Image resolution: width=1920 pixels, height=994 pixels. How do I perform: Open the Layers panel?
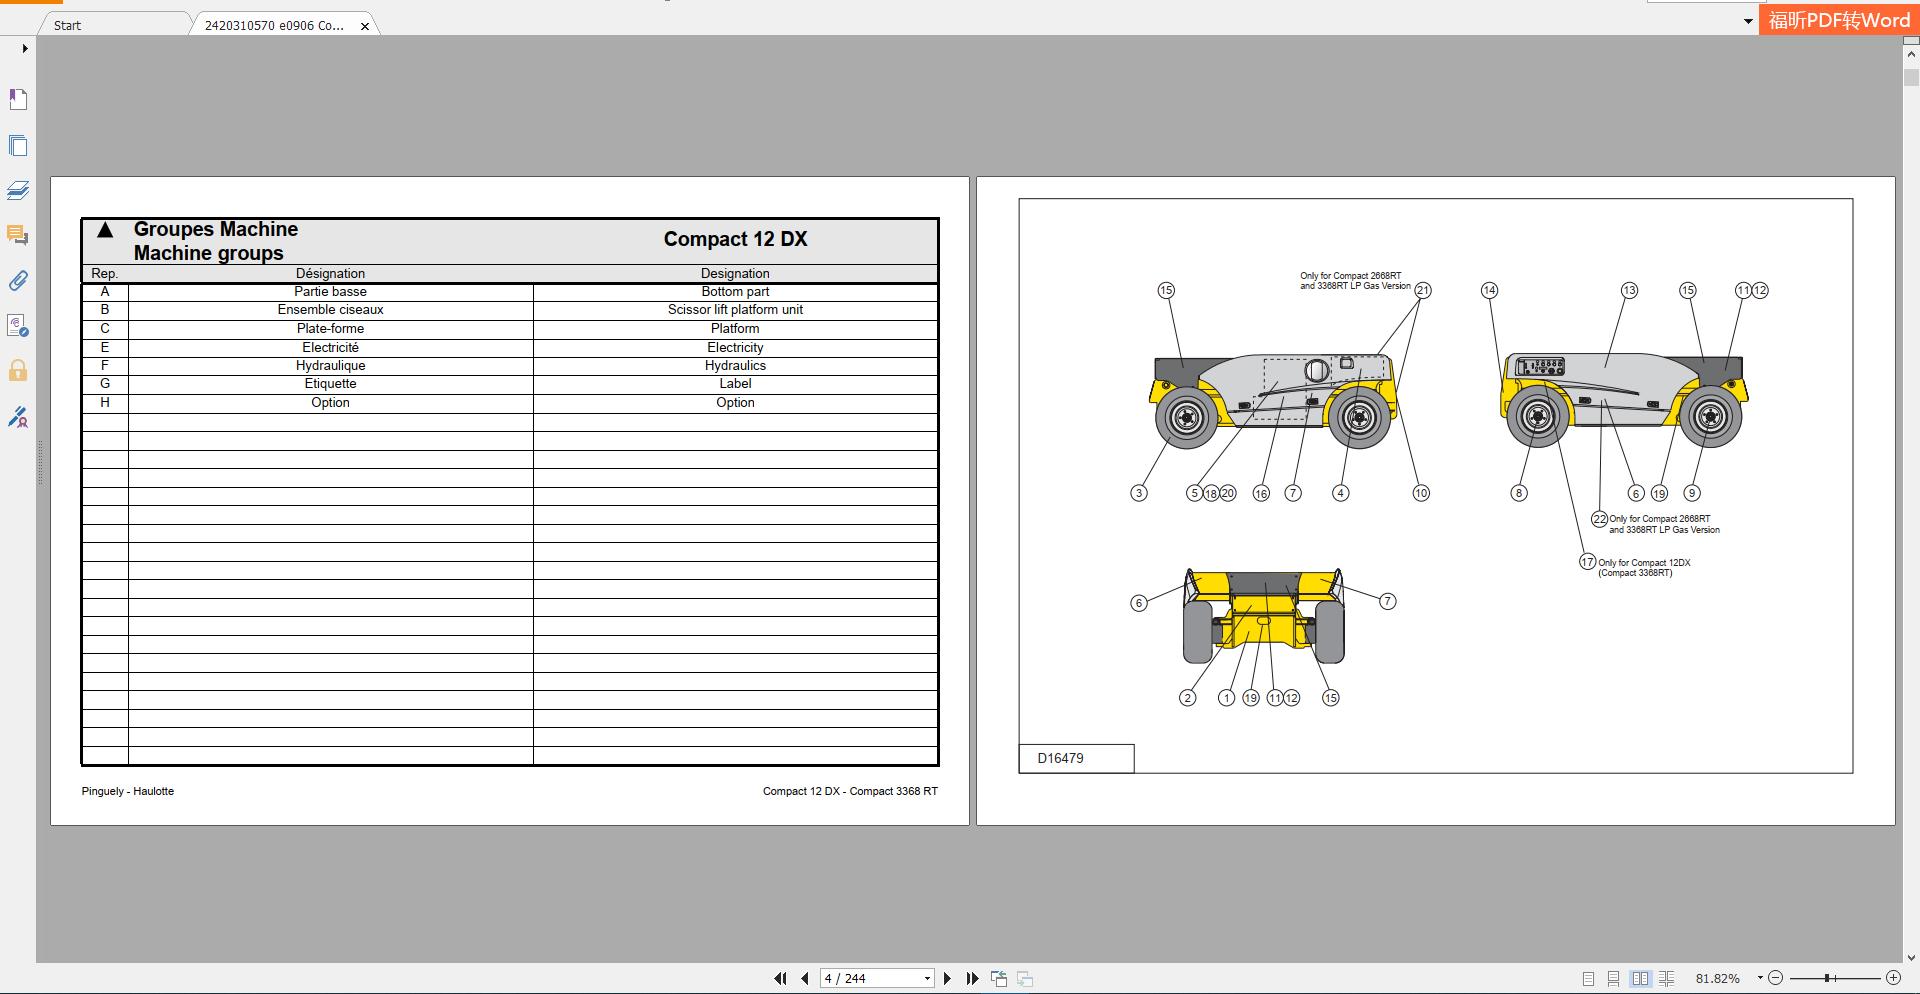click(18, 190)
